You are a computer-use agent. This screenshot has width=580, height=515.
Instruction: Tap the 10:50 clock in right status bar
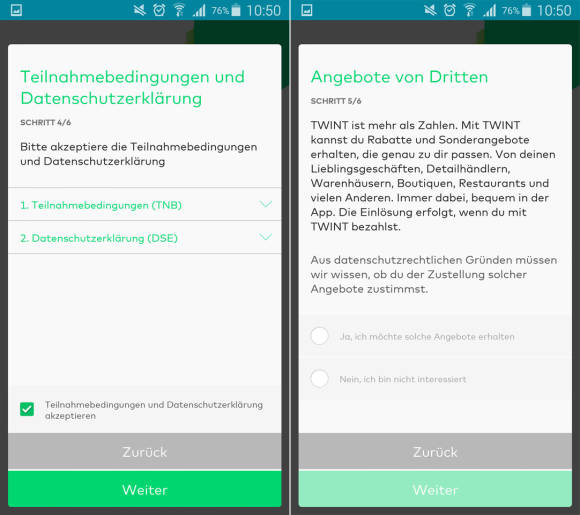(x=554, y=10)
